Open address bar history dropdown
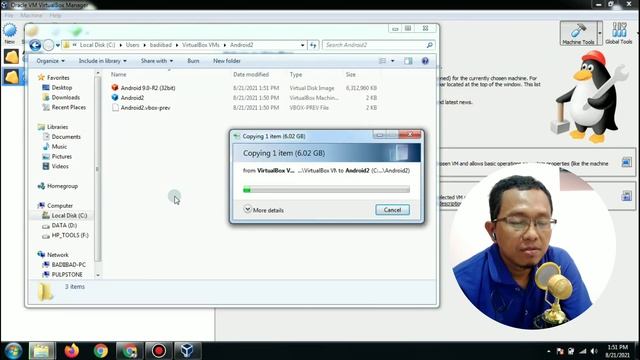 302,45
